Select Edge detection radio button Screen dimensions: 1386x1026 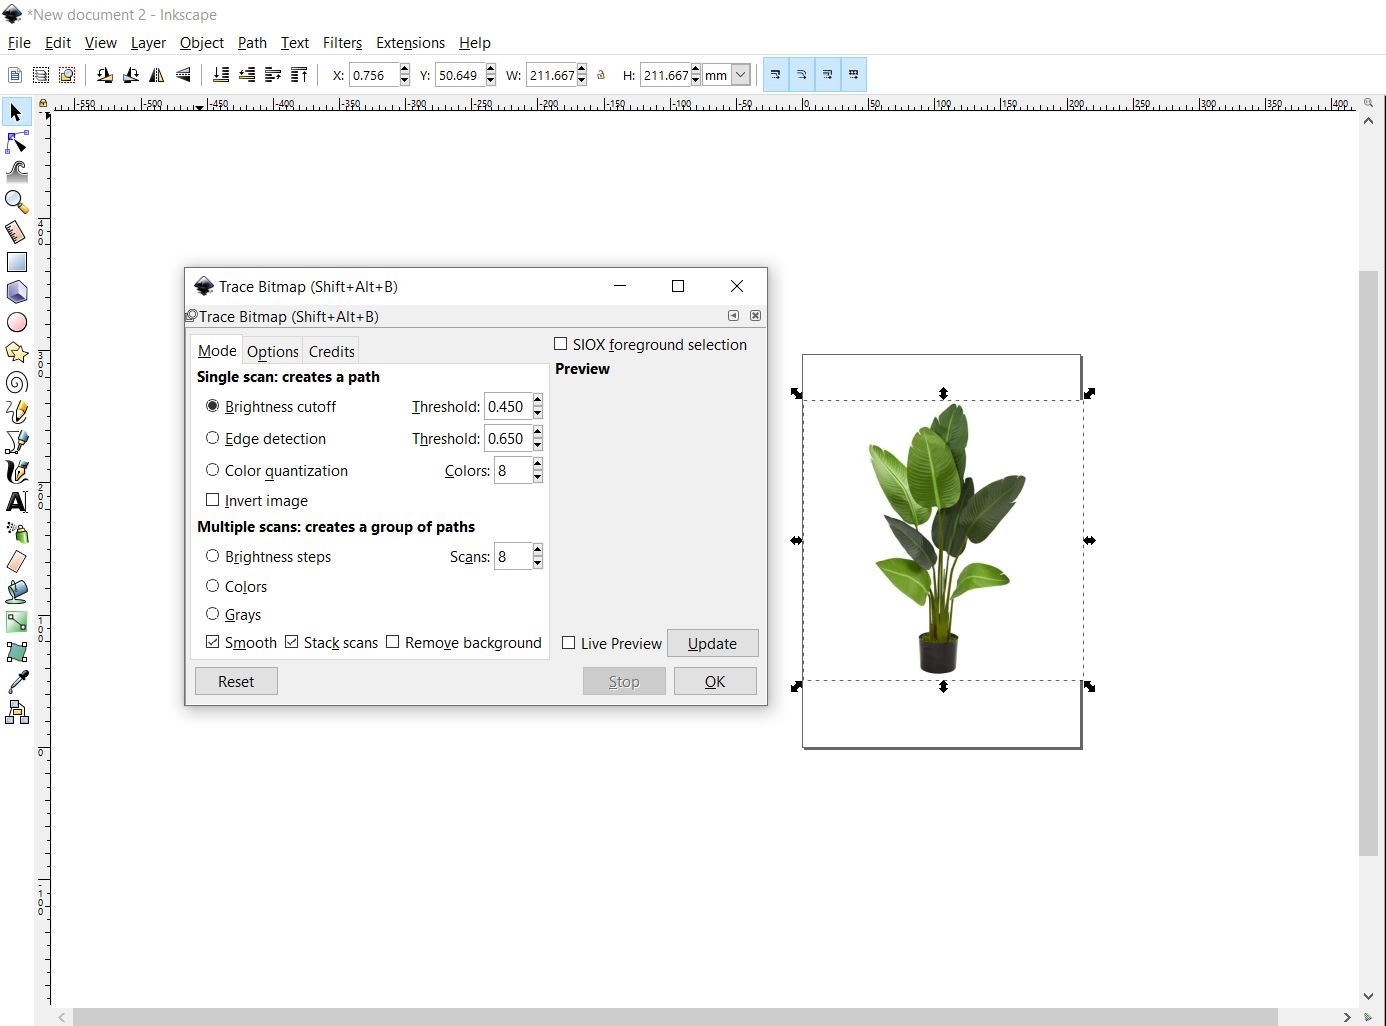click(x=212, y=438)
